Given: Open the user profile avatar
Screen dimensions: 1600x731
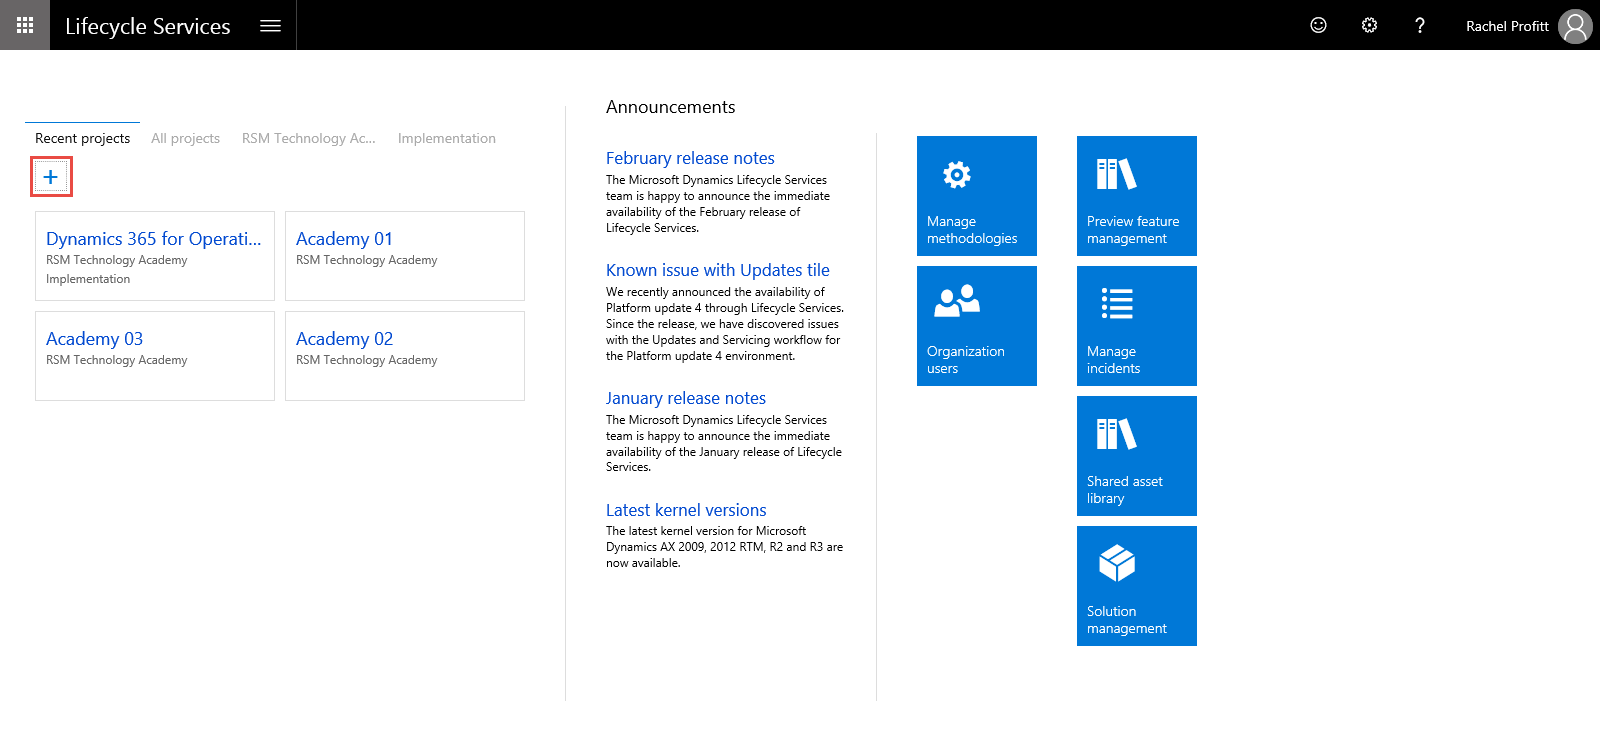Looking at the screenshot, I should coord(1575,26).
